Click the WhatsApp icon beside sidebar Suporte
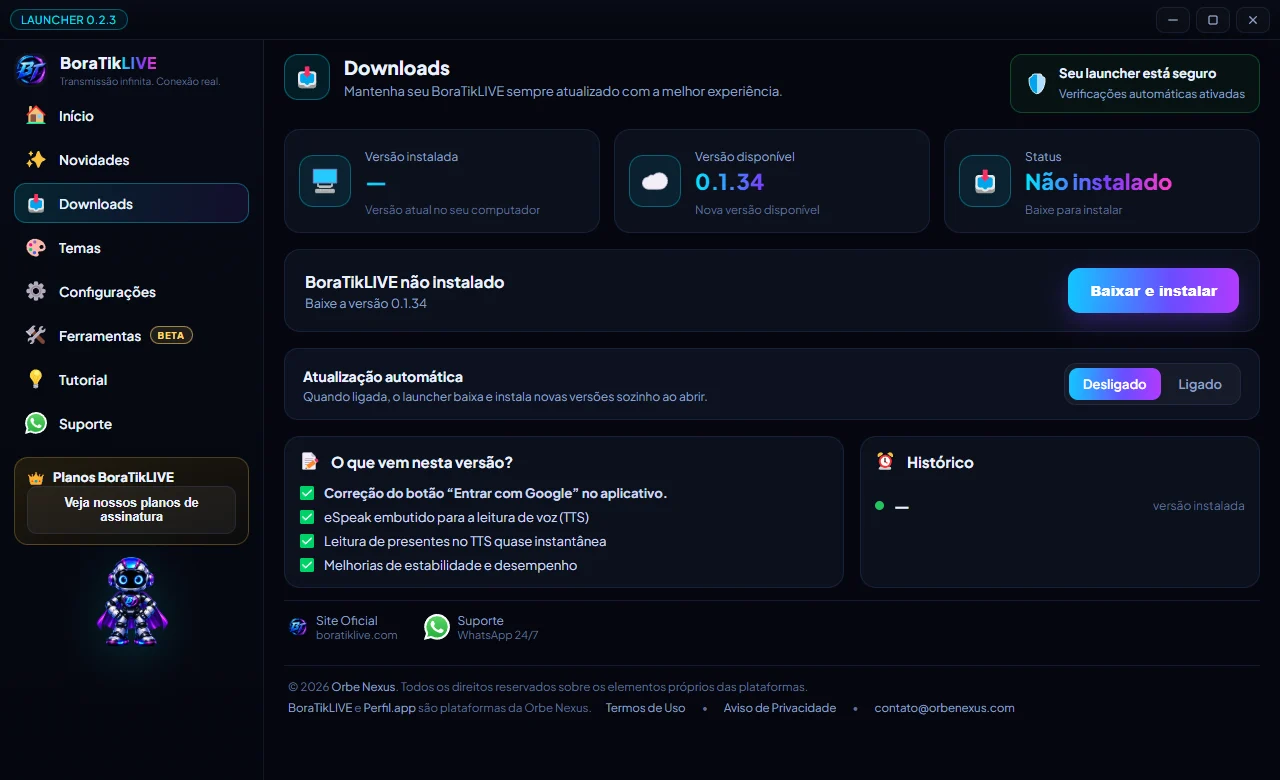1280x780 pixels. tap(36, 423)
